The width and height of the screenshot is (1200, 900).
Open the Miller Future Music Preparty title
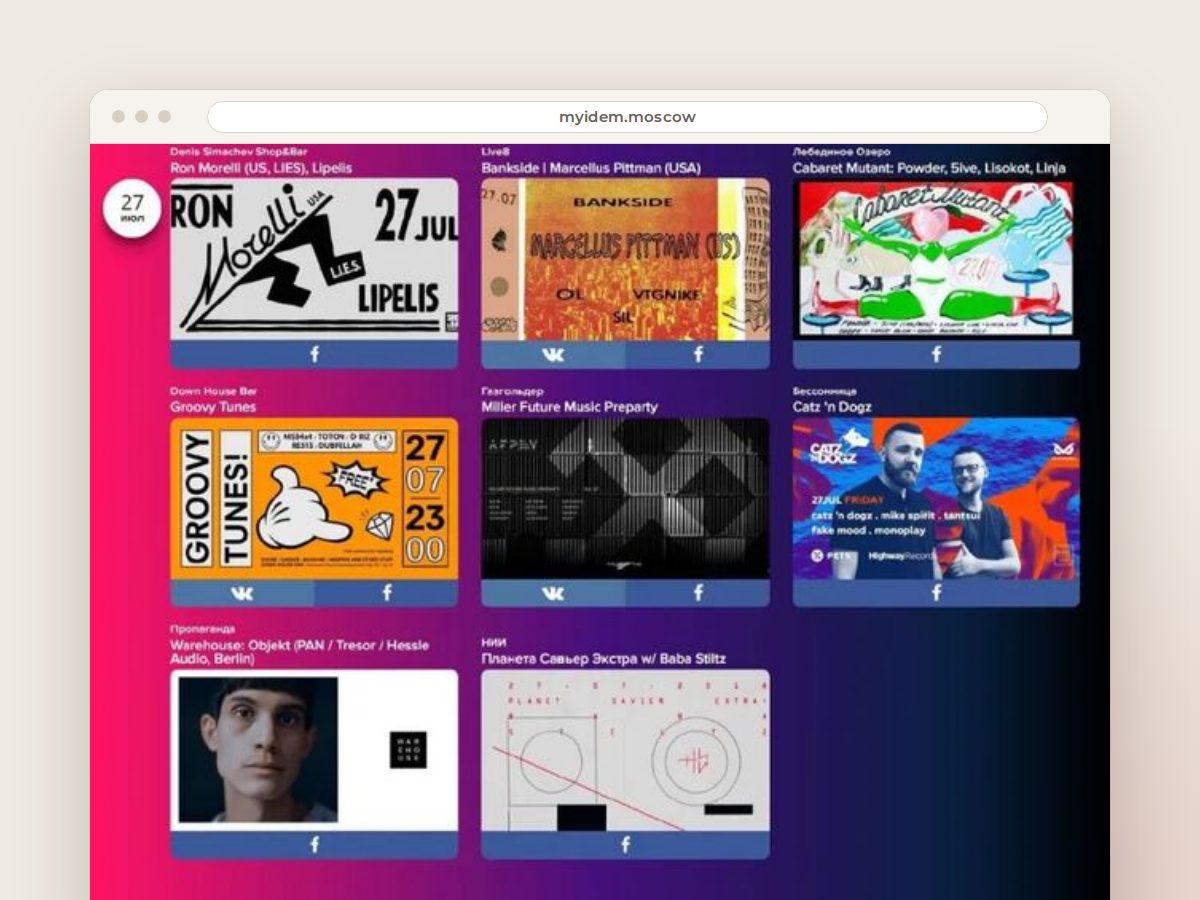pyautogui.click(x=570, y=407)
